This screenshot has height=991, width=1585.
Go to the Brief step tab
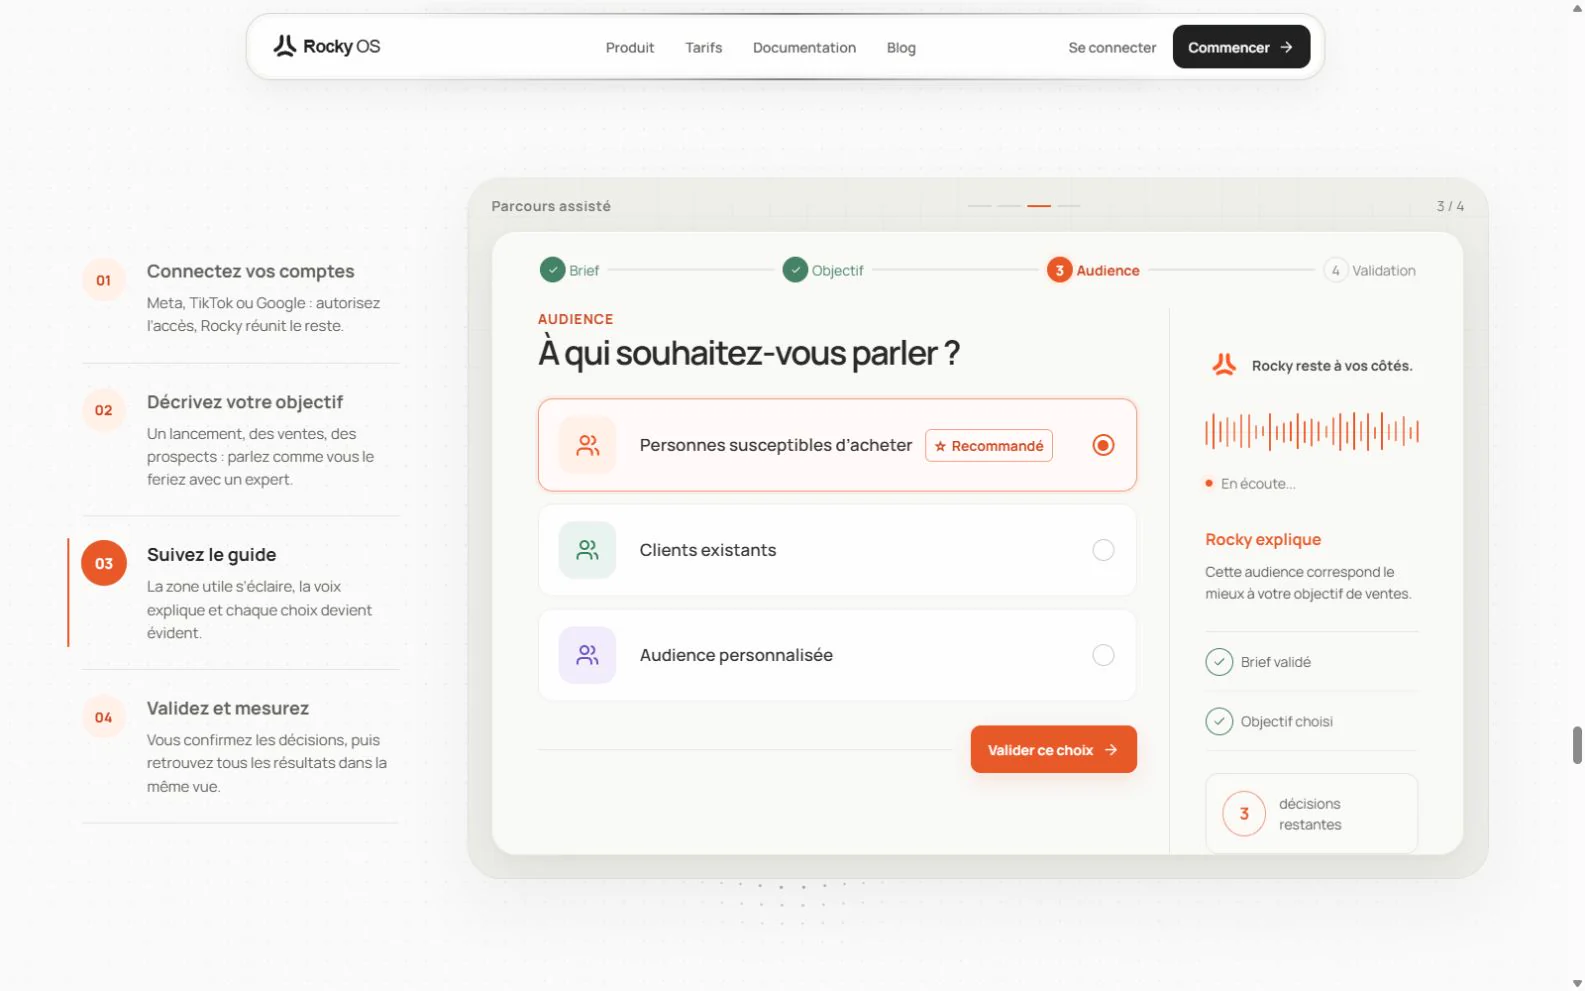tap(569, 270)
